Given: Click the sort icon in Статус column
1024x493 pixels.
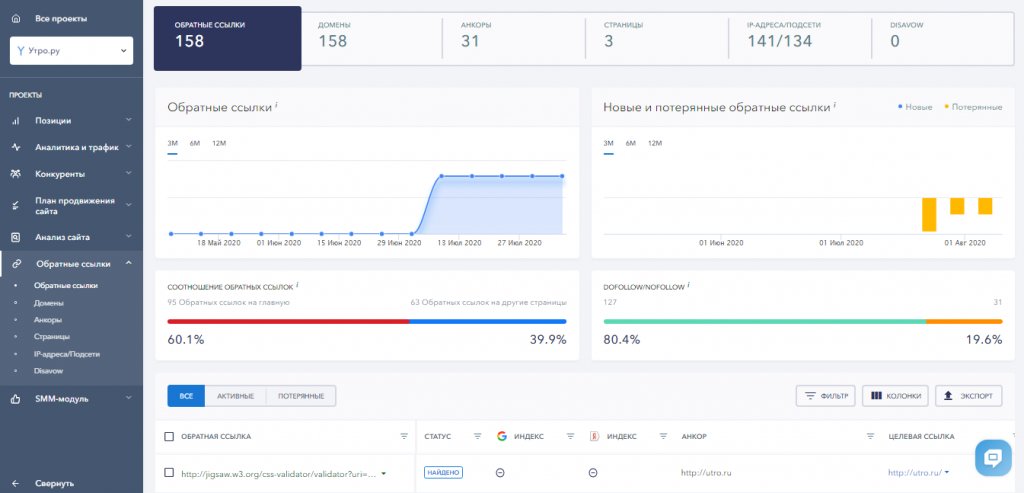Looking at the screenshot, I should pyautogui.click(x=477, y=437).
